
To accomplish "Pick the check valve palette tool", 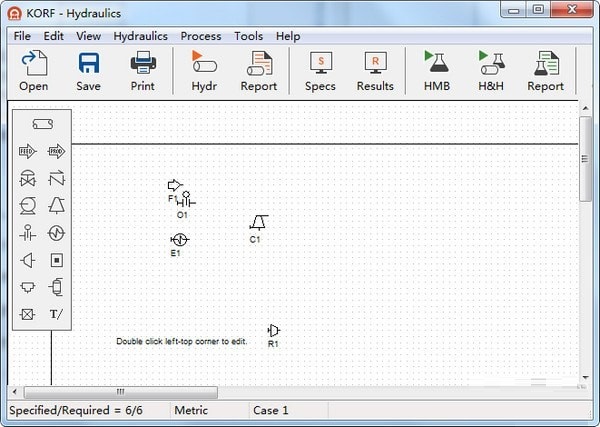I will pyautogui.click(x=57, y=179).
